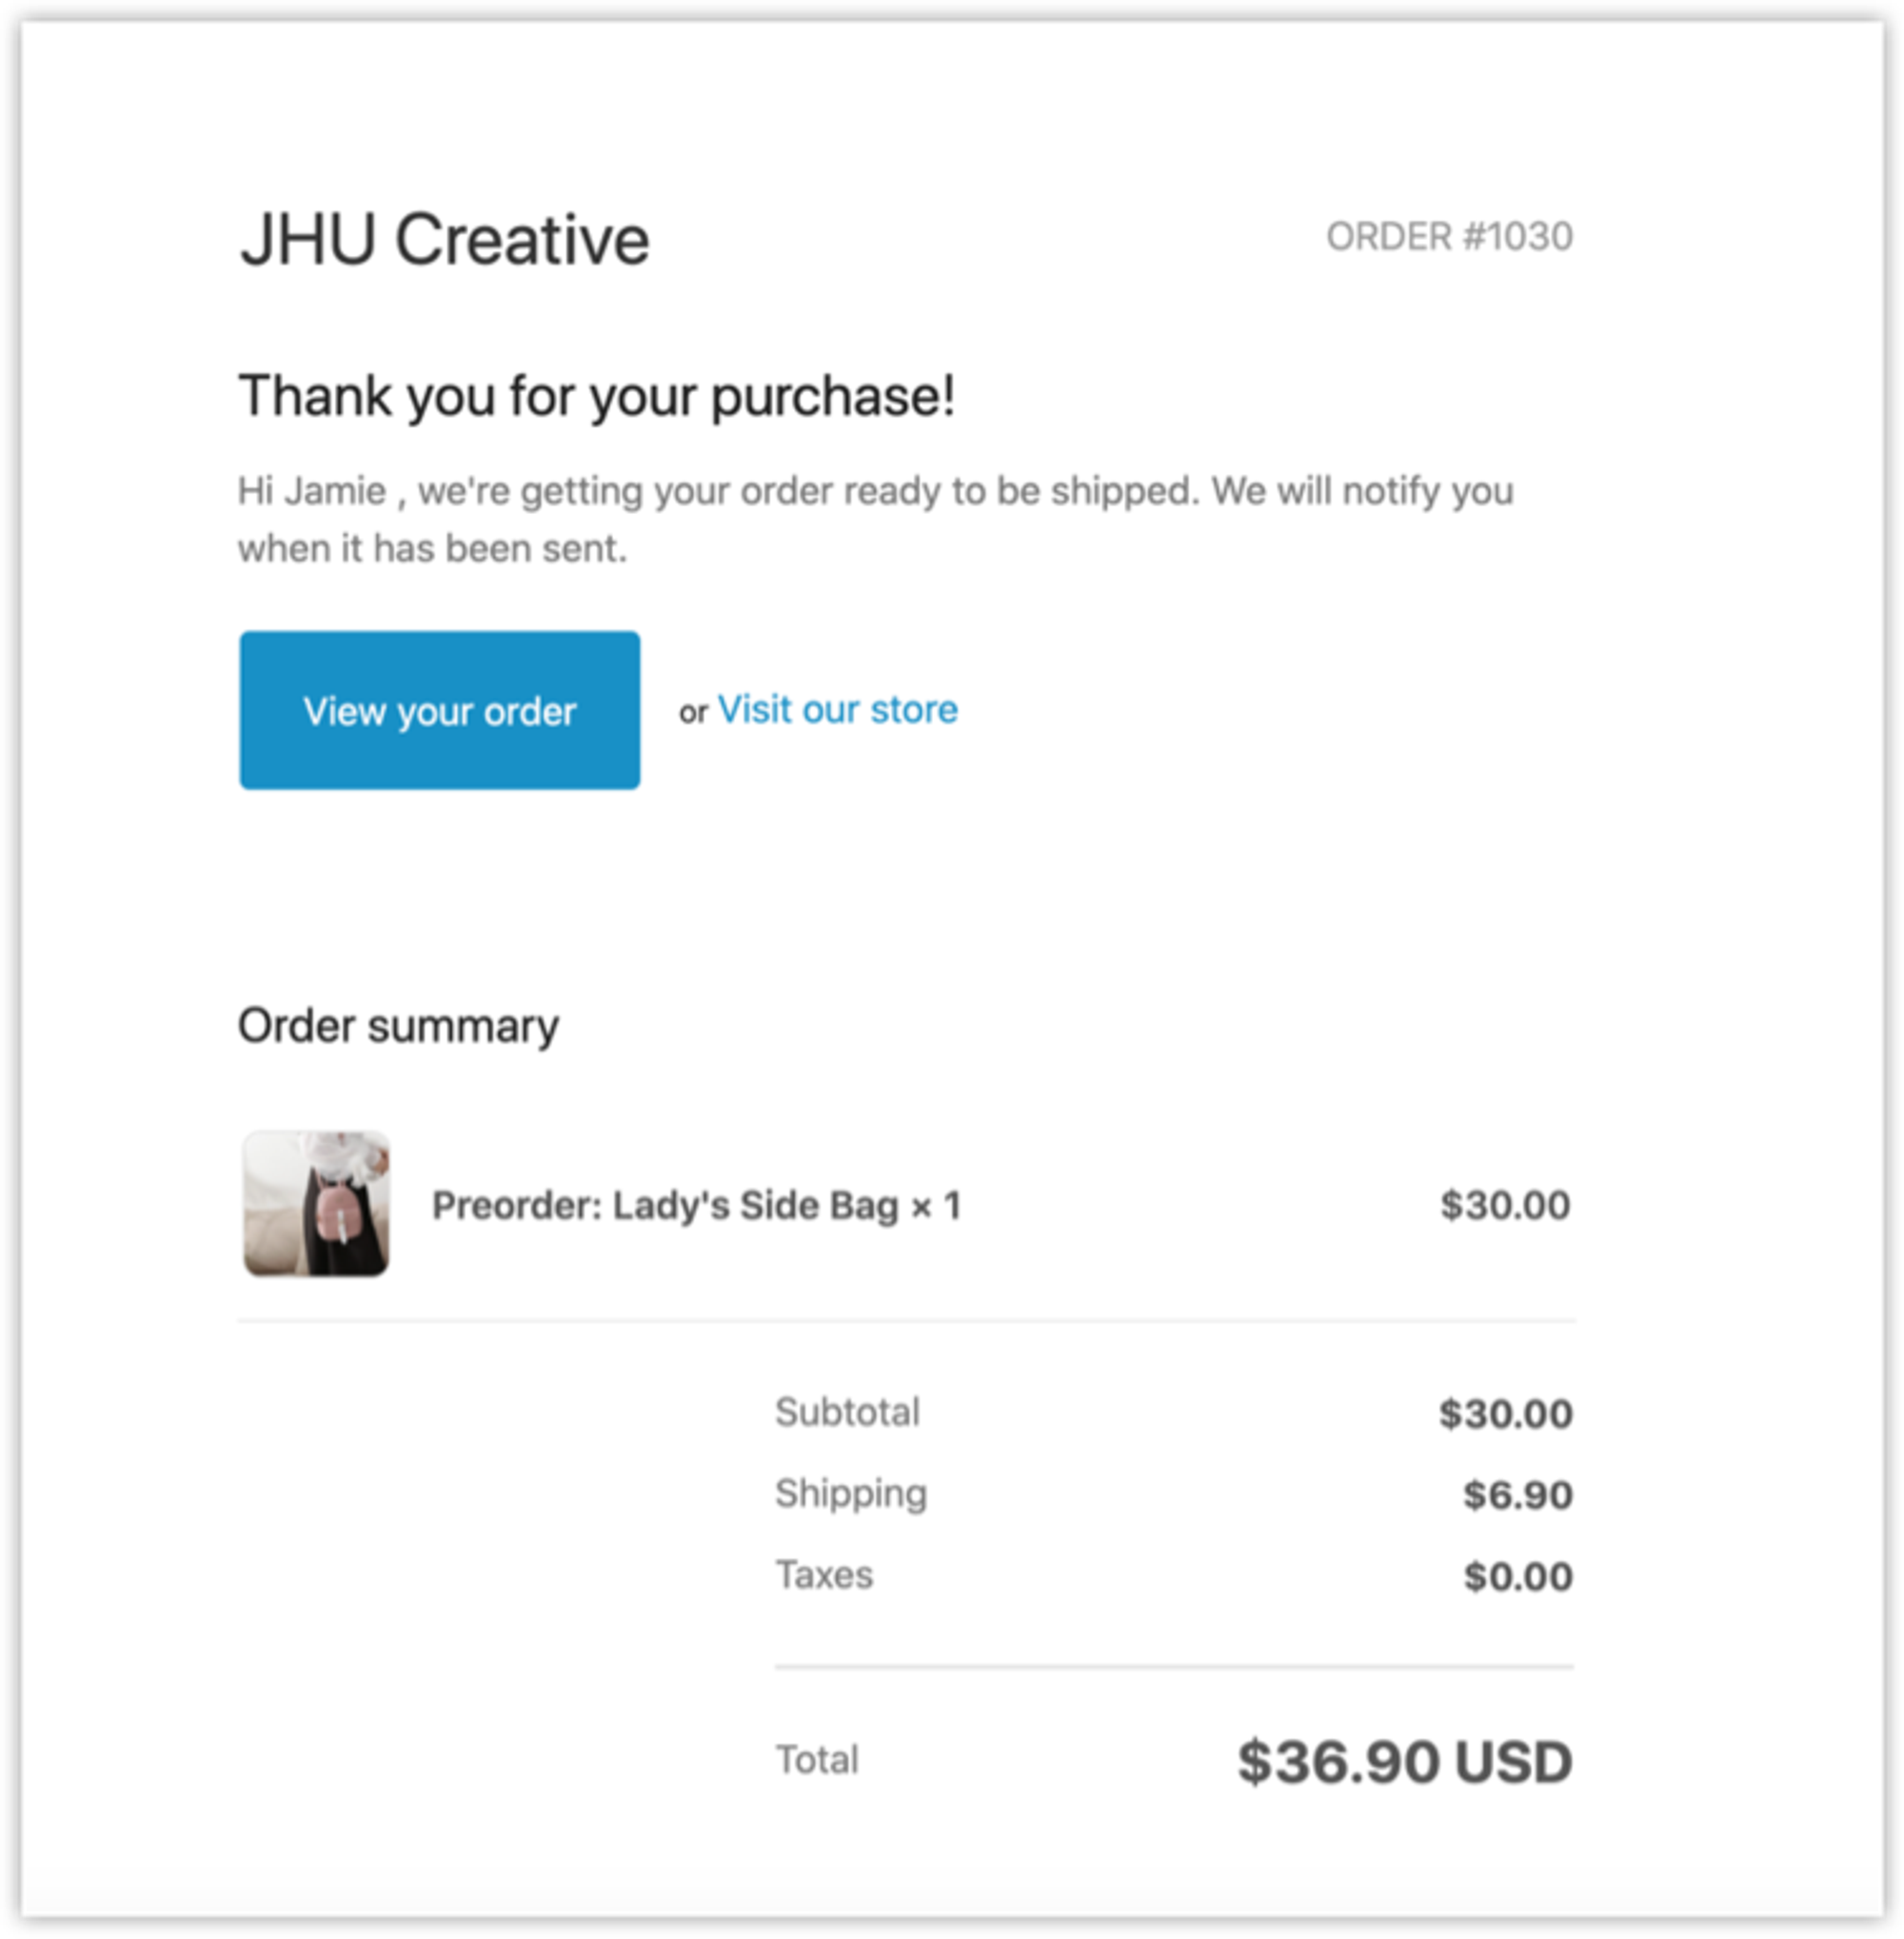Click the Subtotal label
This screenshot has width=1904, height=1939.
pyautogui.click(x=847, y=1412)
